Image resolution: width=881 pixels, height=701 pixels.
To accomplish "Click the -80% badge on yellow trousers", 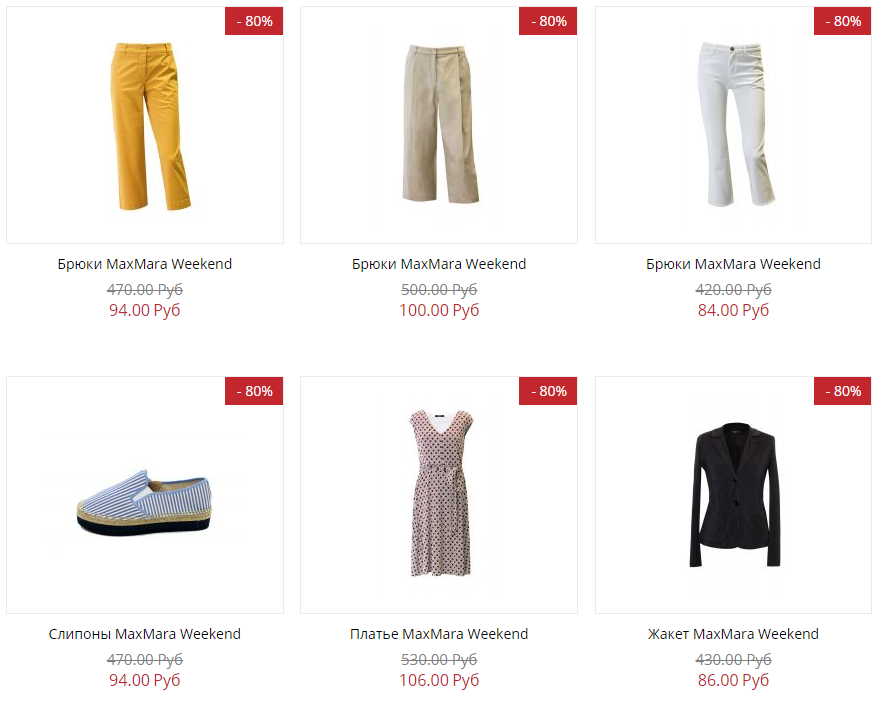I will click(254, 21).
